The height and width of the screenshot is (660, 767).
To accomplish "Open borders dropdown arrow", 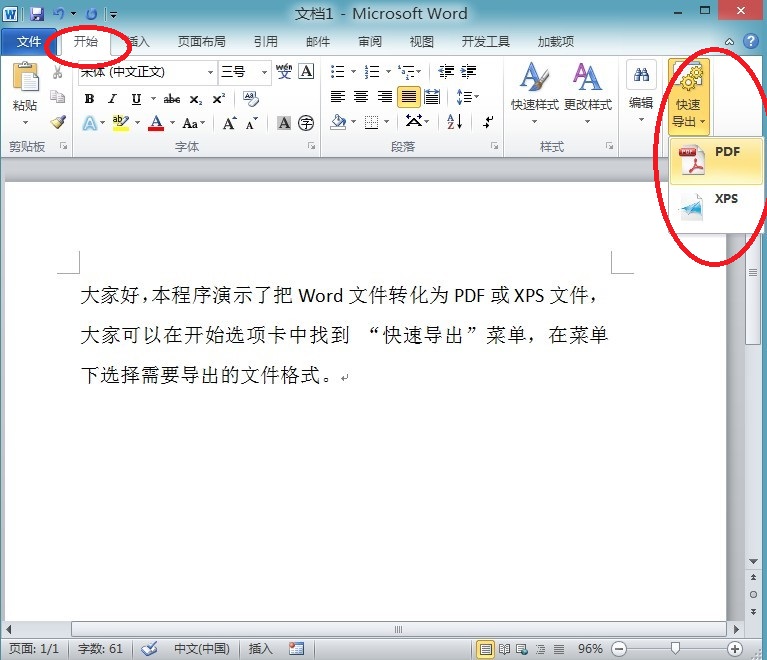I will click(386, 121).
